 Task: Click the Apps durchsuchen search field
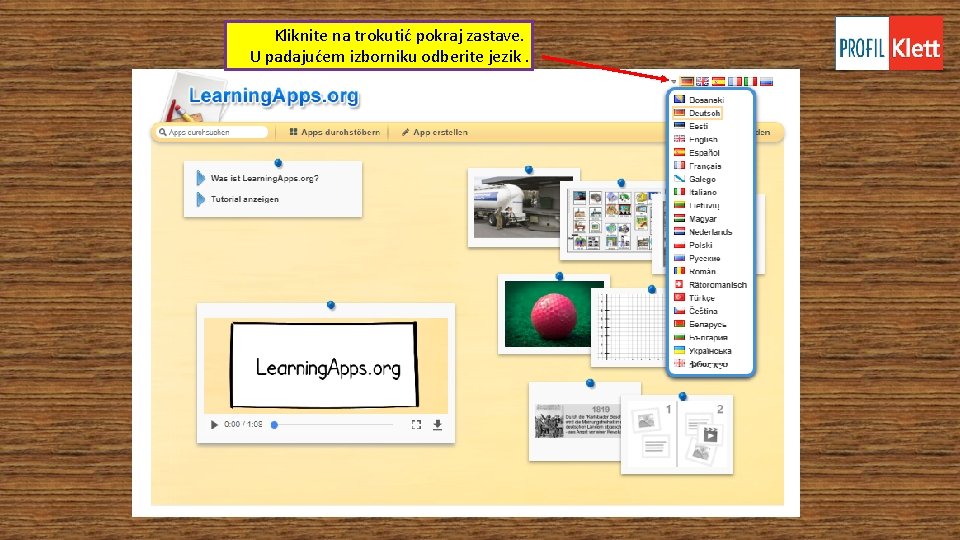pos(212,132)
